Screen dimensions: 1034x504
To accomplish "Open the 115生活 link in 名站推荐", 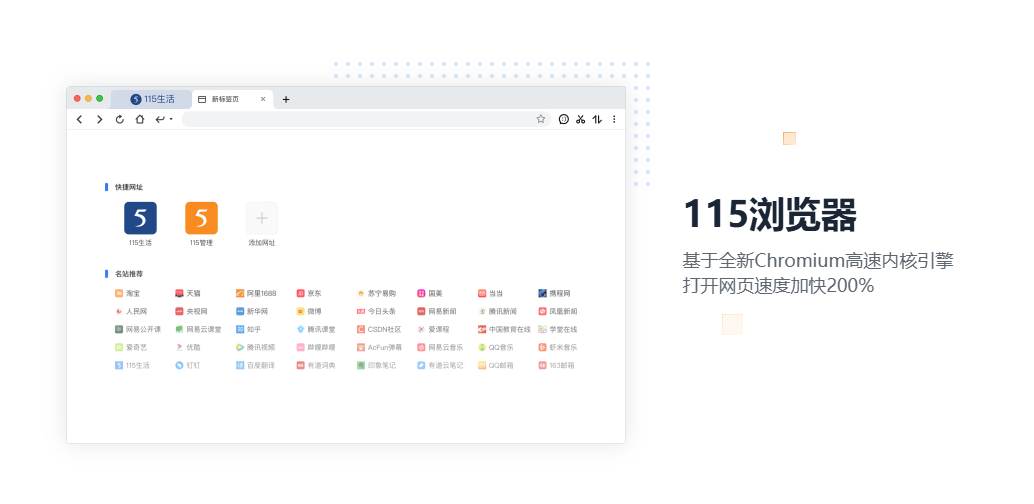I will click(x=133, y=365).
